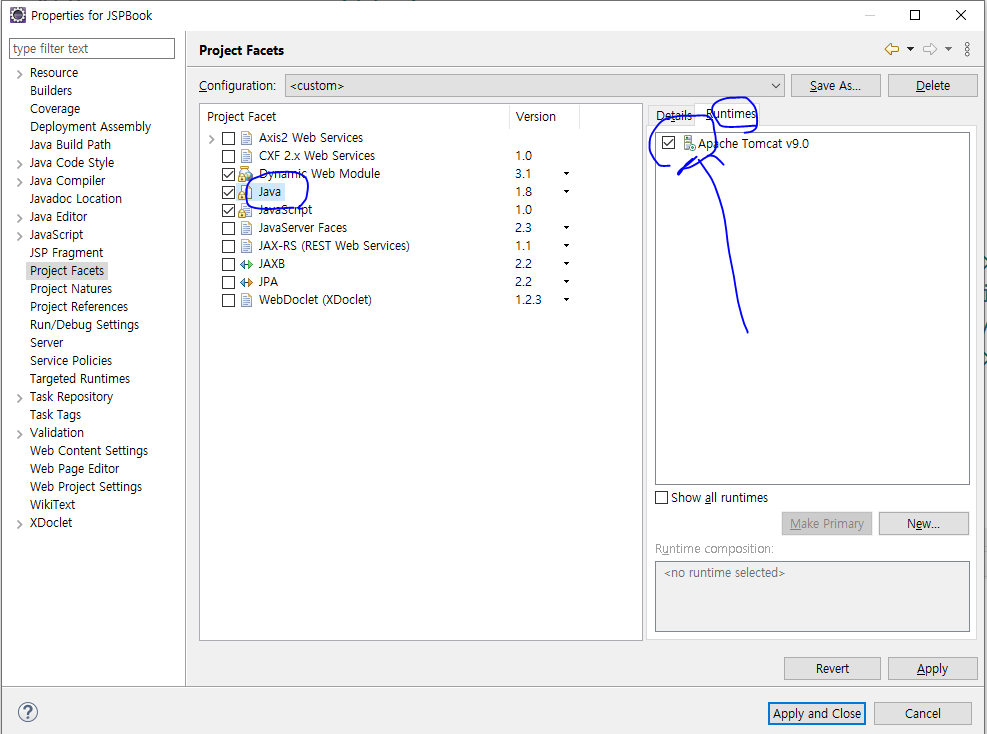Expand the Java Code Style node
Image resolution: width=987 pixels, height=734 pixels.
(20, 164)
